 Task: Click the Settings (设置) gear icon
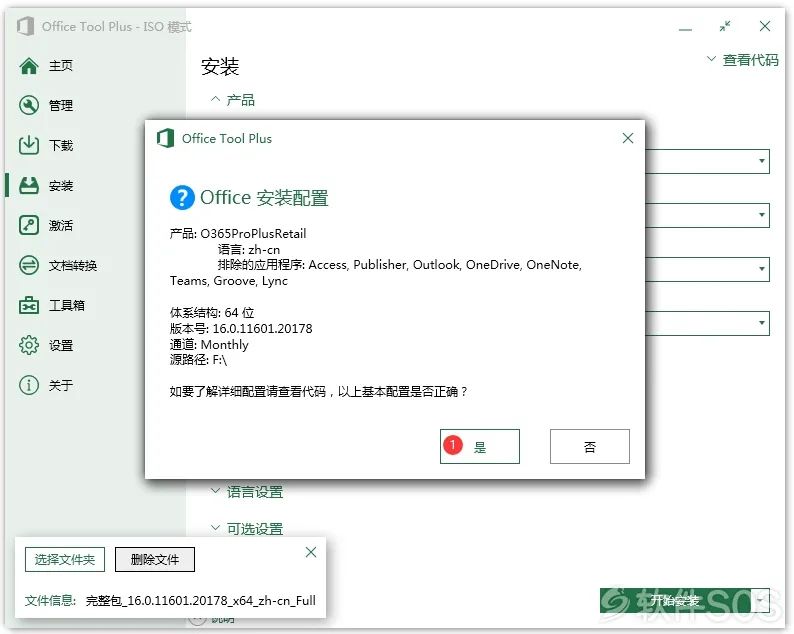coord(29,345)
